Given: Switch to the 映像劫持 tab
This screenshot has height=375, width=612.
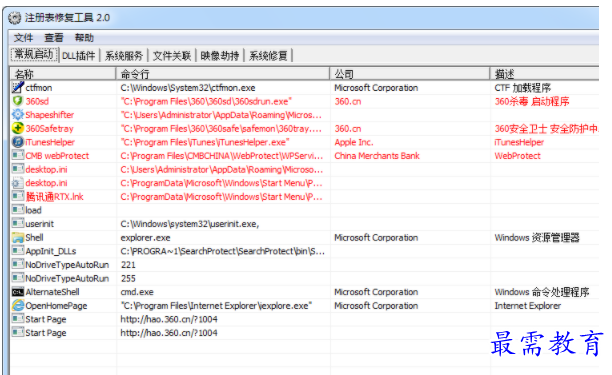Looking at the screenshot, I should 220,56.
